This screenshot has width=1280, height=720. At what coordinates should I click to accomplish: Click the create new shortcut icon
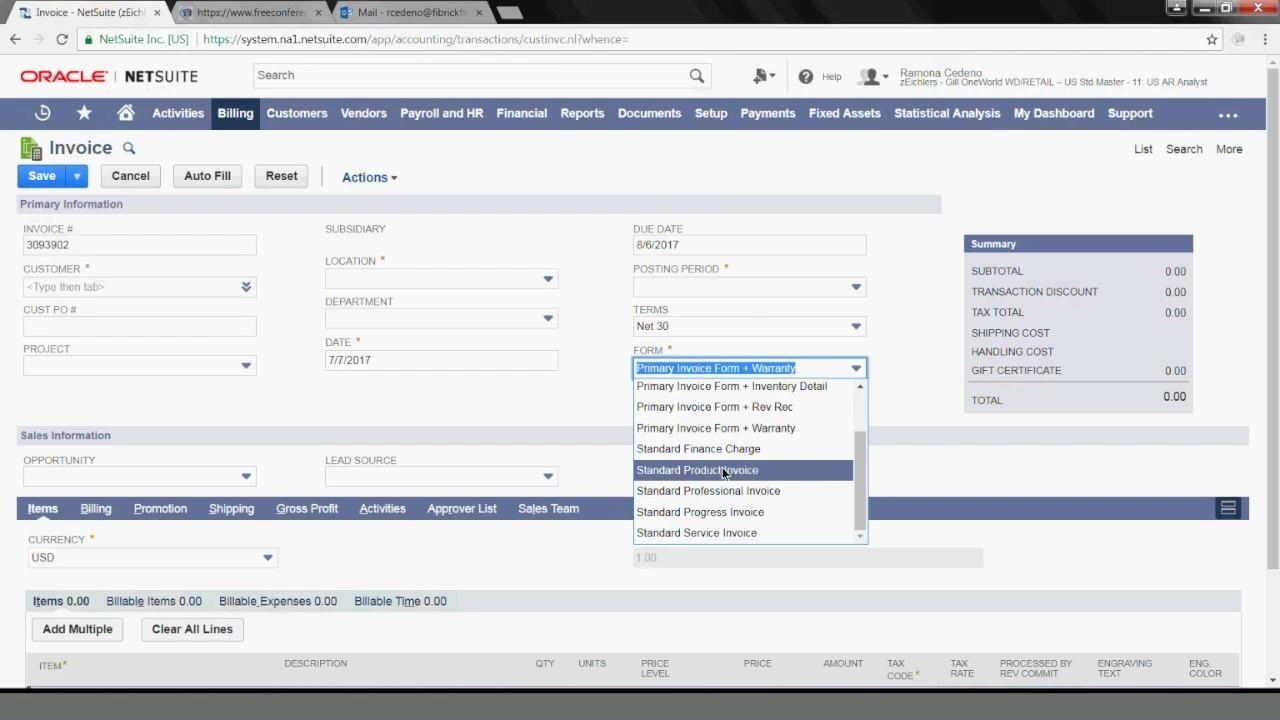(764, 76)
